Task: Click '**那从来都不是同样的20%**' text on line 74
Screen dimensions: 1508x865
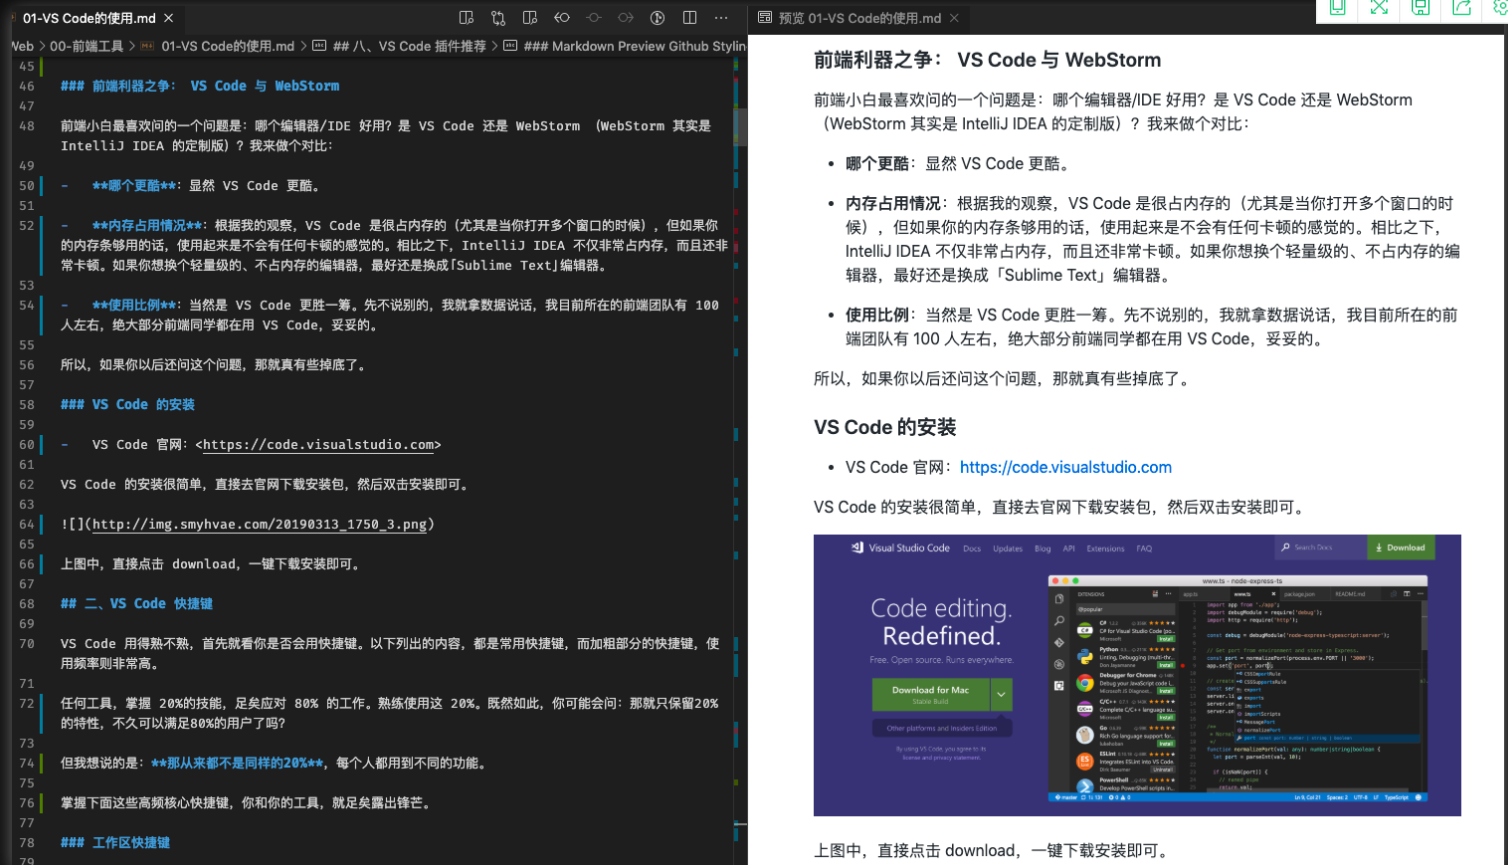Action: (237, 763)
